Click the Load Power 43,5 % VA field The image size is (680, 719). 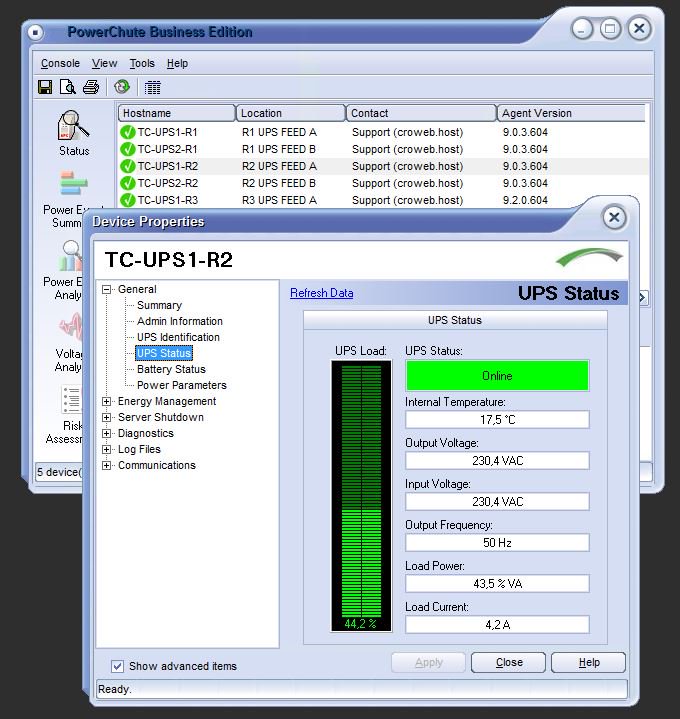click(x=497, y=584)
